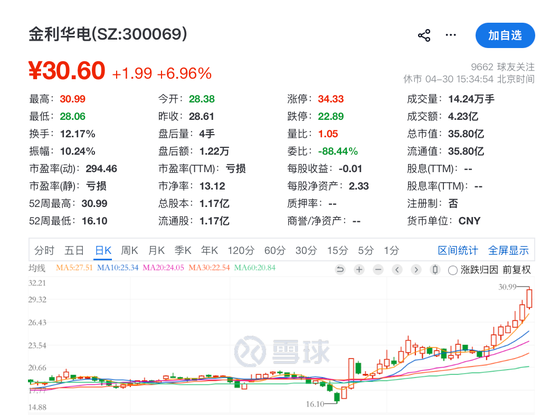550x415 pixels.
Task: Click the 成交量 value 14.24万手
Action: click(x=471, y=99)
